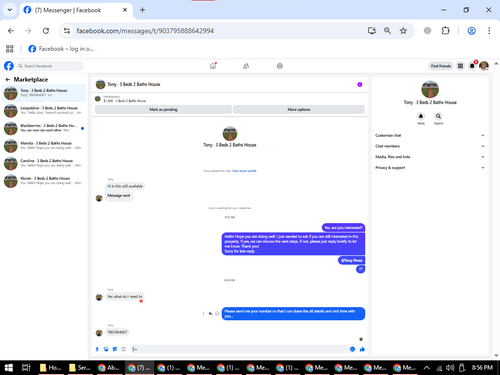This screenshot has width=500, height=375.
Task: View site information icon in address bar
Action: point(67,31)
